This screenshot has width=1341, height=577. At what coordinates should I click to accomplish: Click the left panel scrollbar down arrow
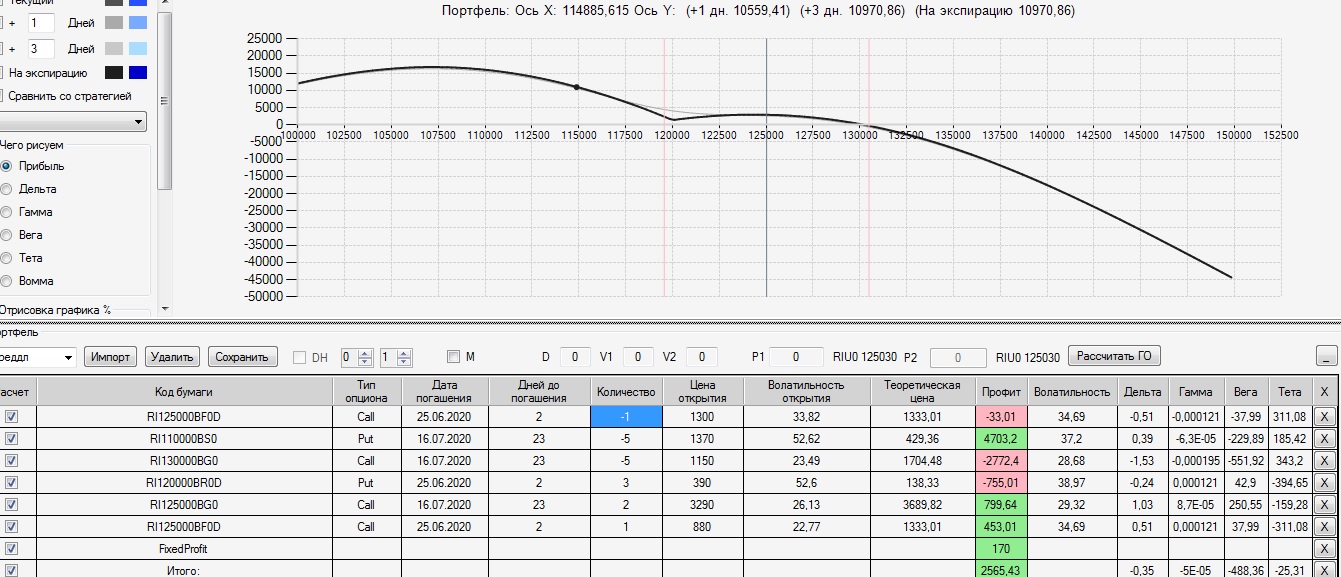(x=165, y=310)
